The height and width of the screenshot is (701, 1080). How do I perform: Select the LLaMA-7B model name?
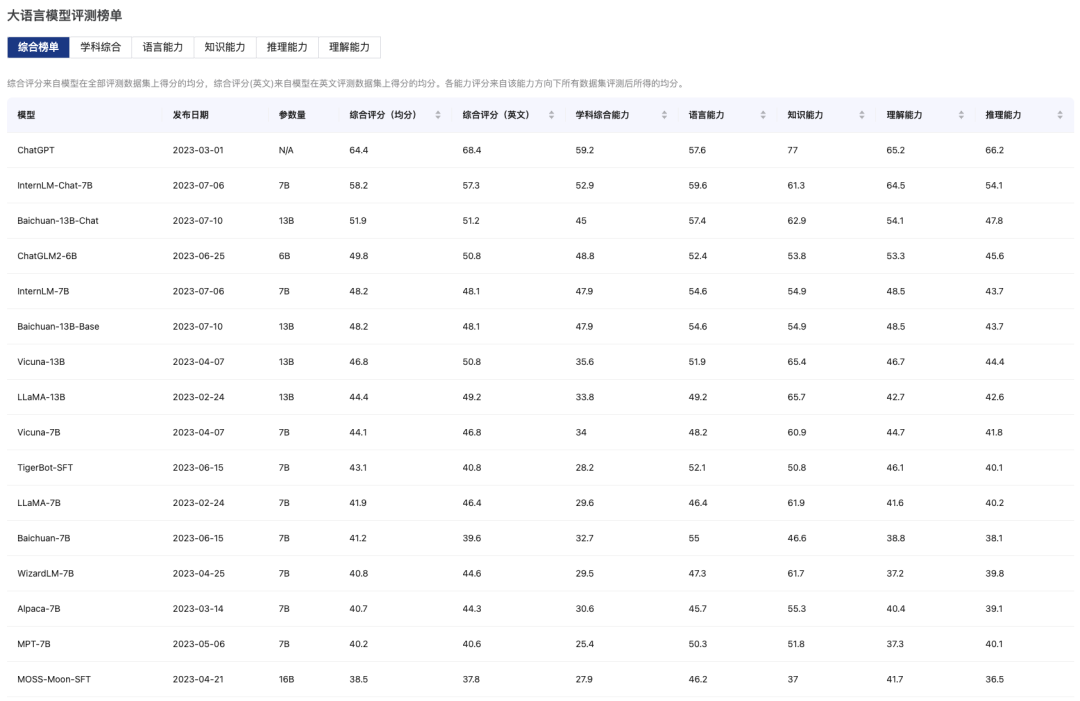coord(39,503)
